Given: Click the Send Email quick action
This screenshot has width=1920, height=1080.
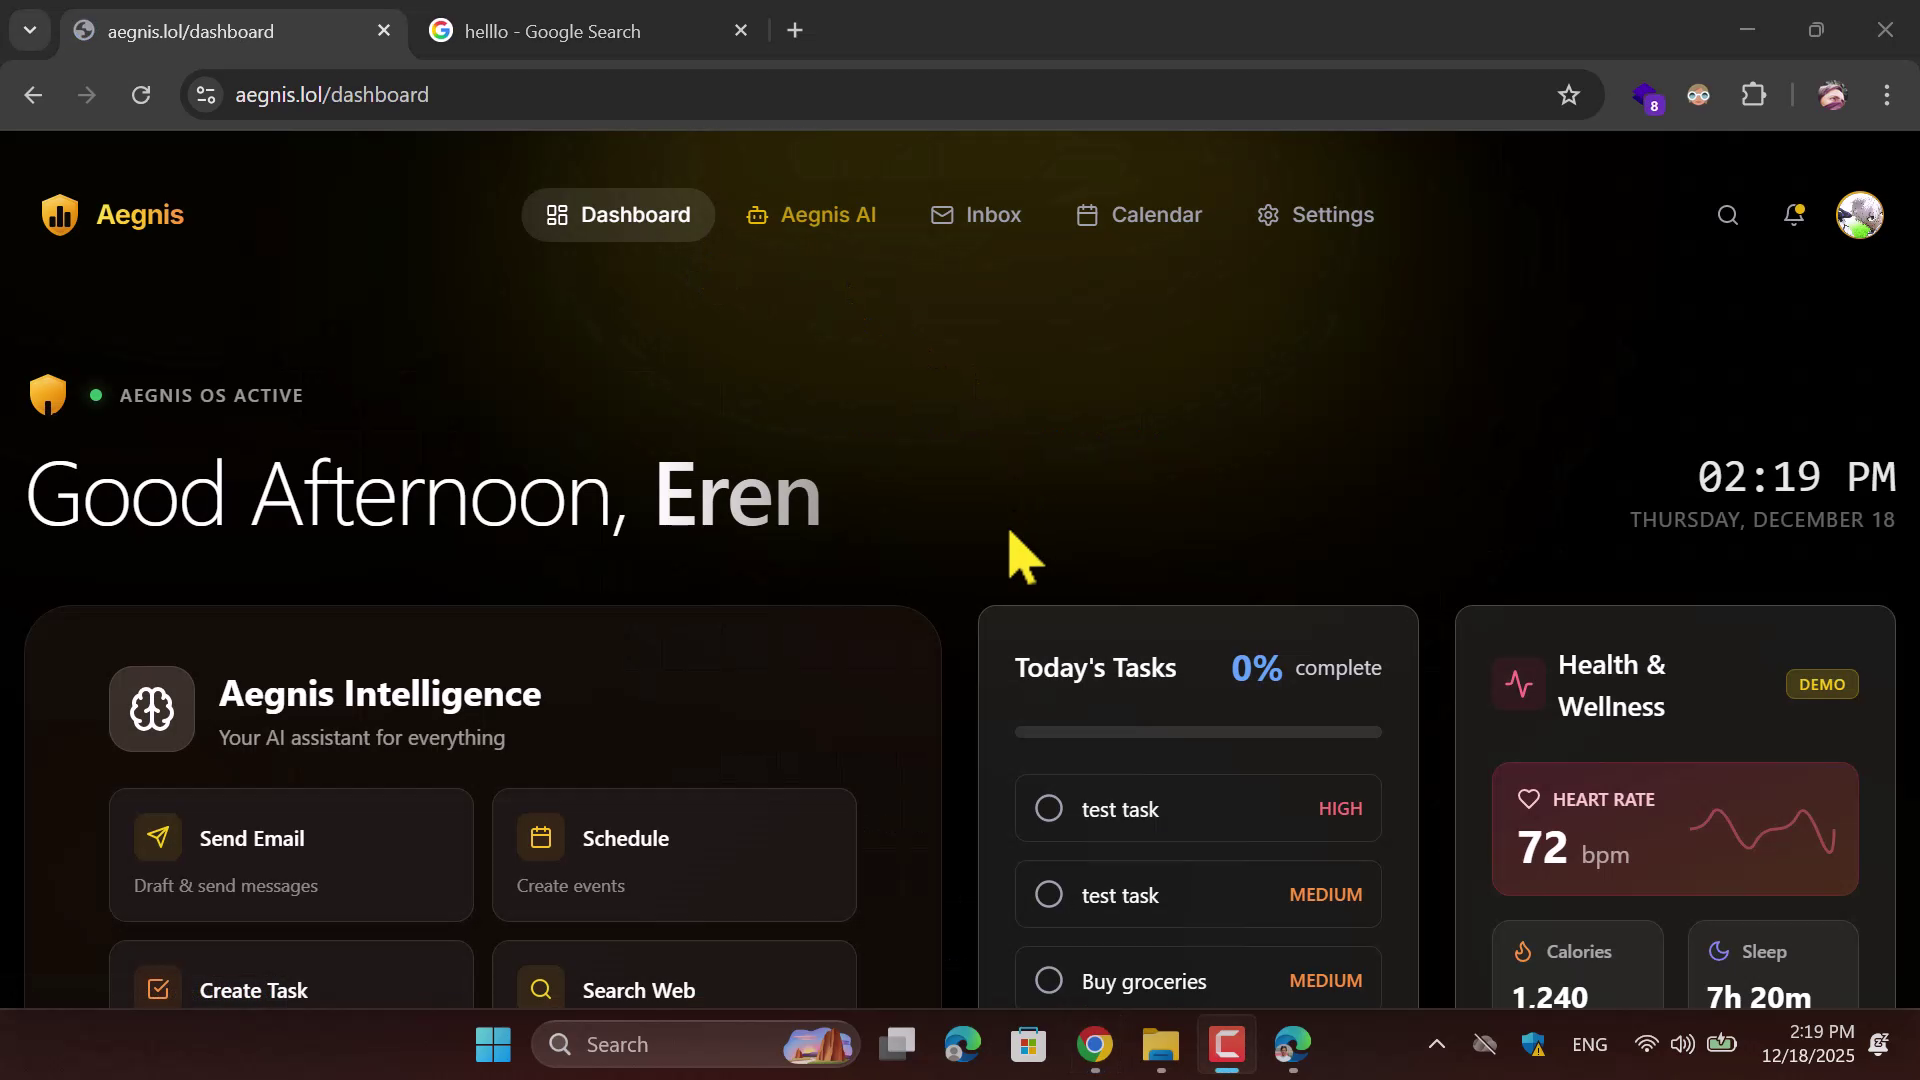Looking at the screenshot, I should pyautogui.click(x=290, y=855).
